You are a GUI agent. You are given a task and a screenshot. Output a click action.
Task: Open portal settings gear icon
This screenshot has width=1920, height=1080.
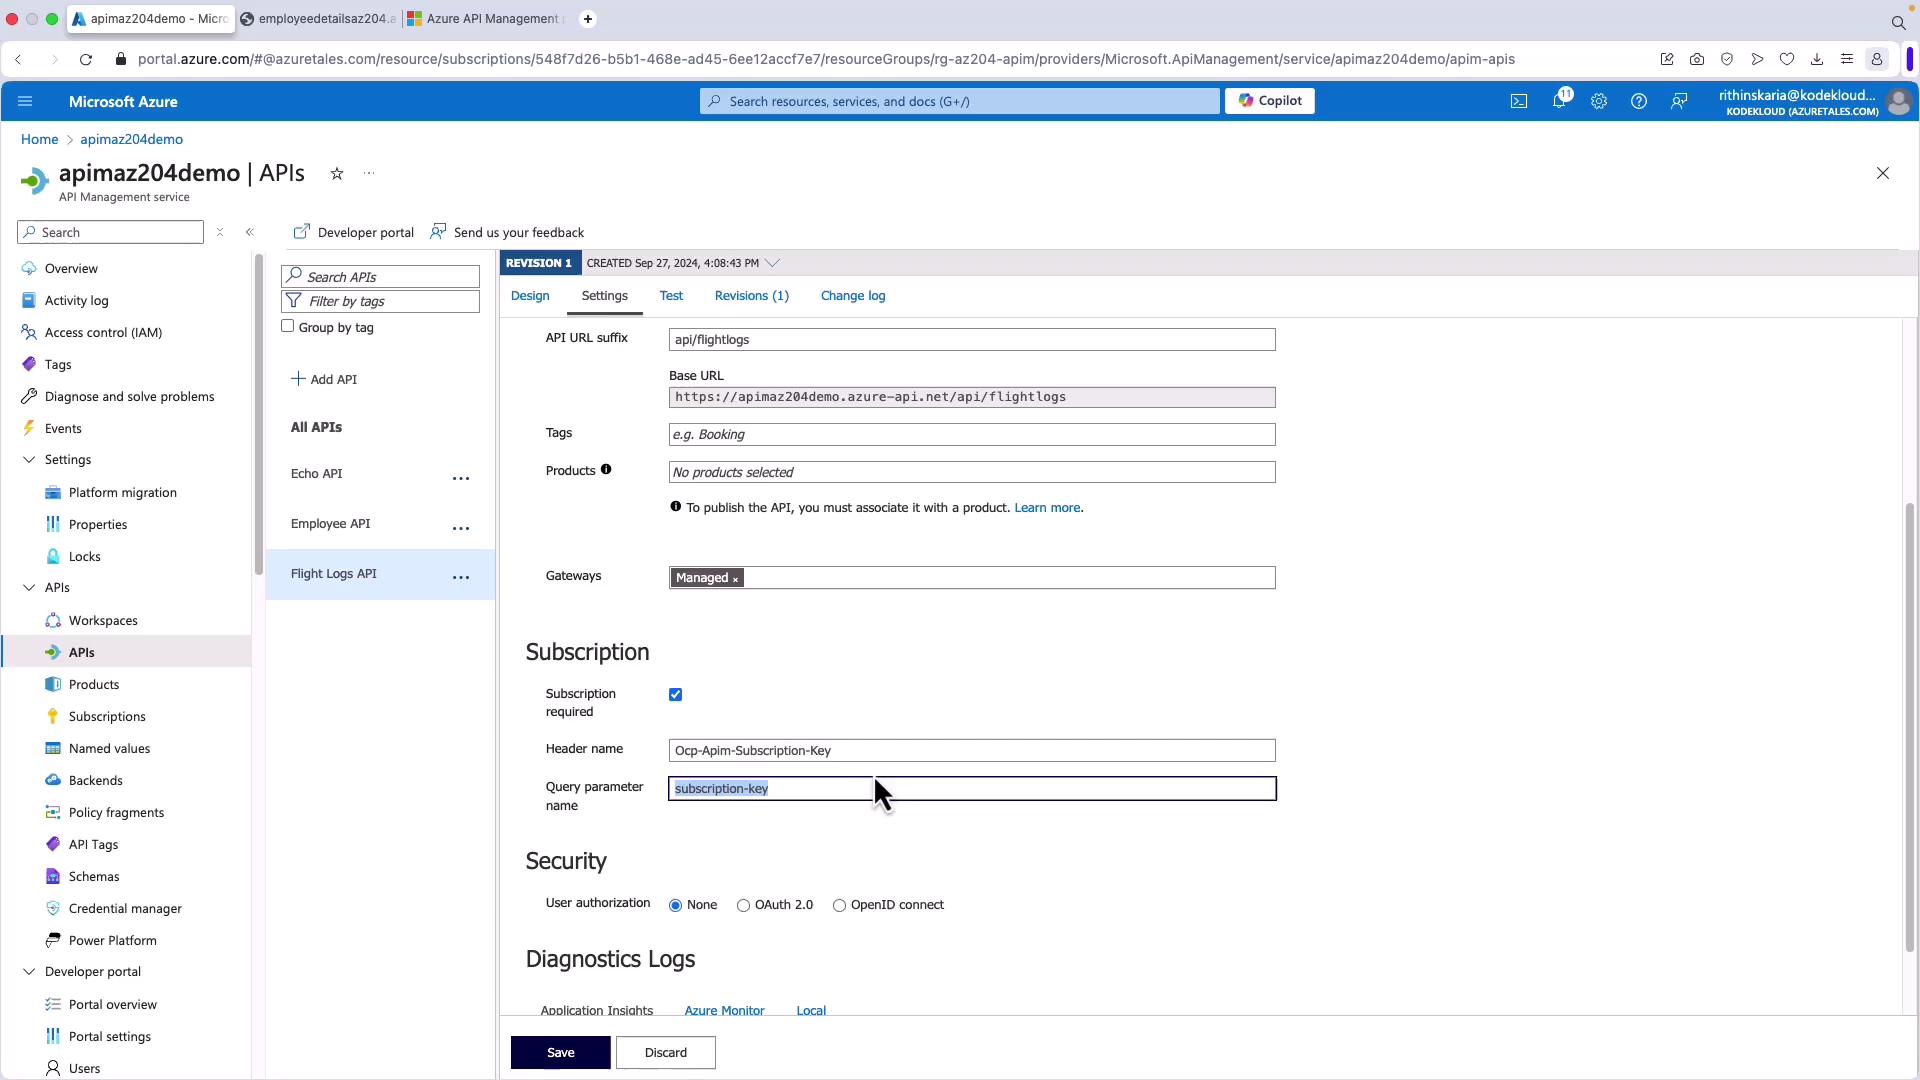click(1598, 101)
